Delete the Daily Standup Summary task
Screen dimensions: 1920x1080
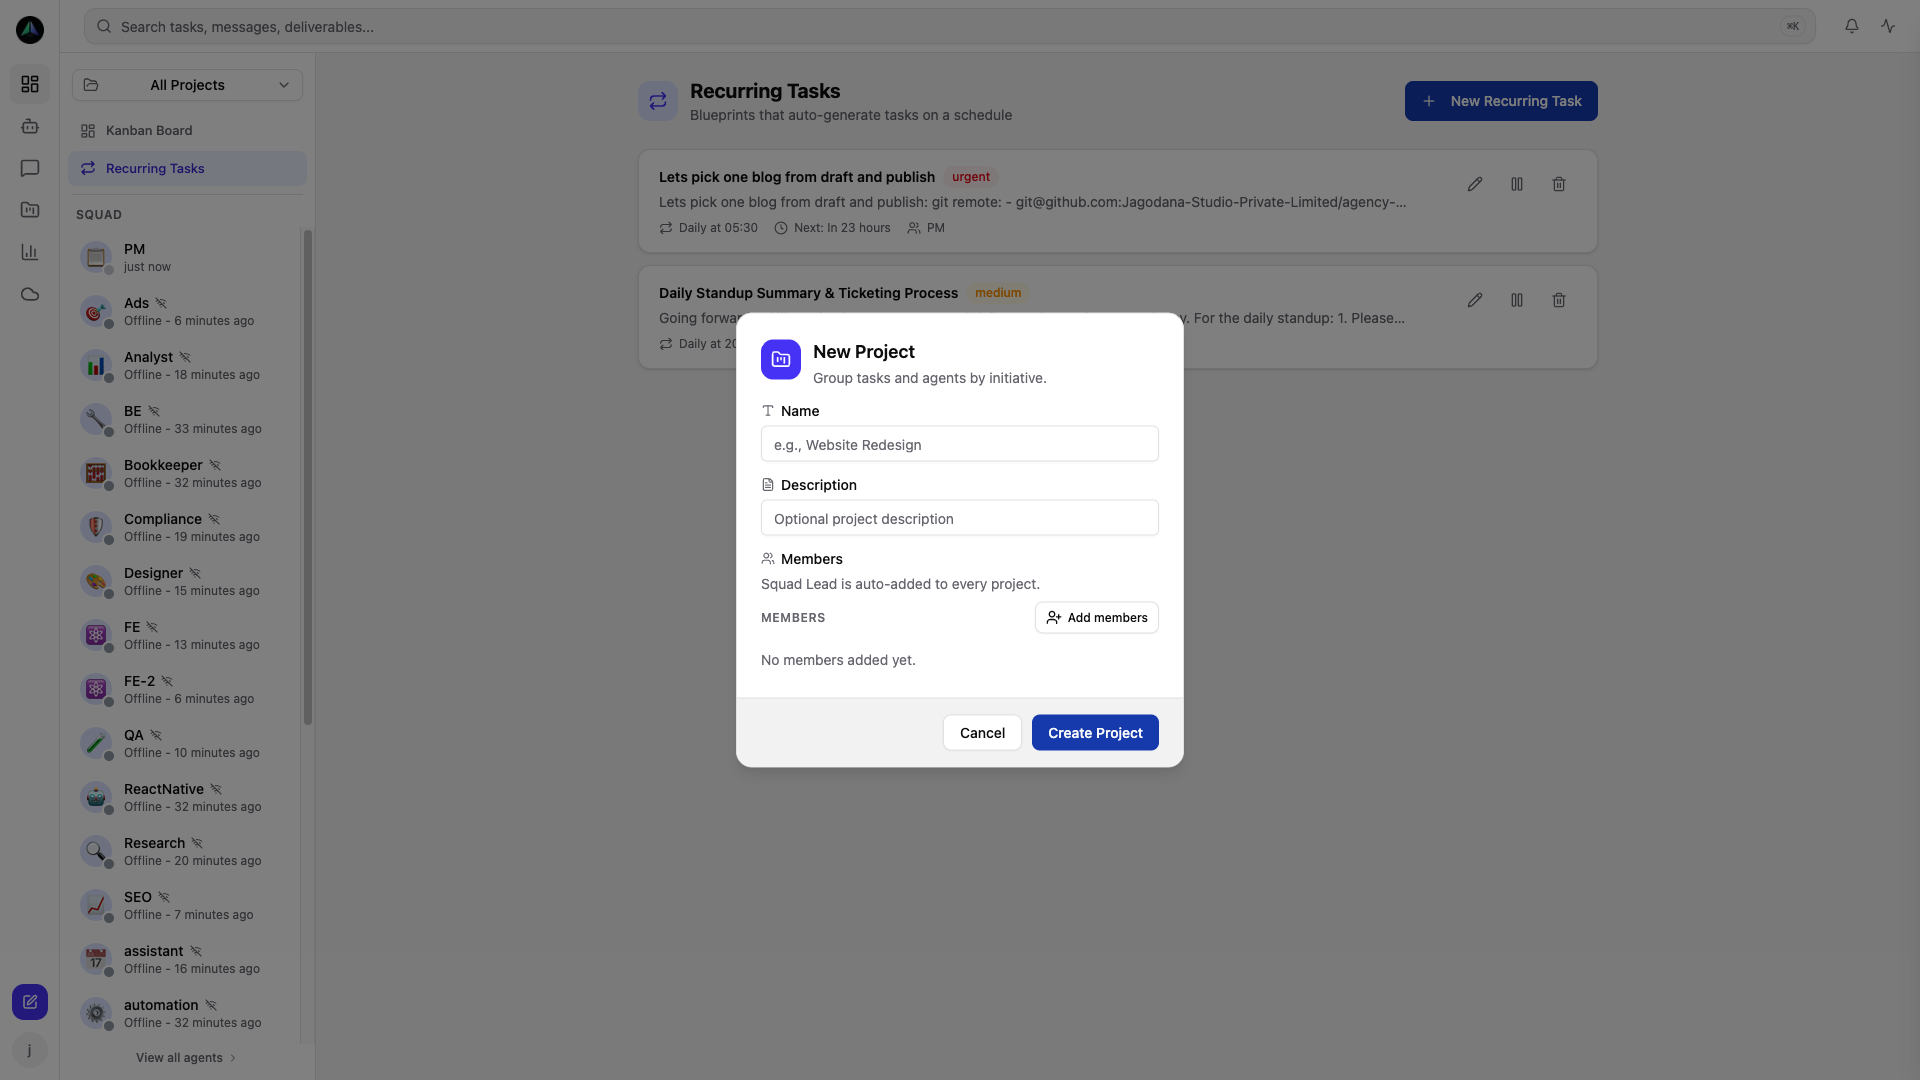click(1558, 301)
